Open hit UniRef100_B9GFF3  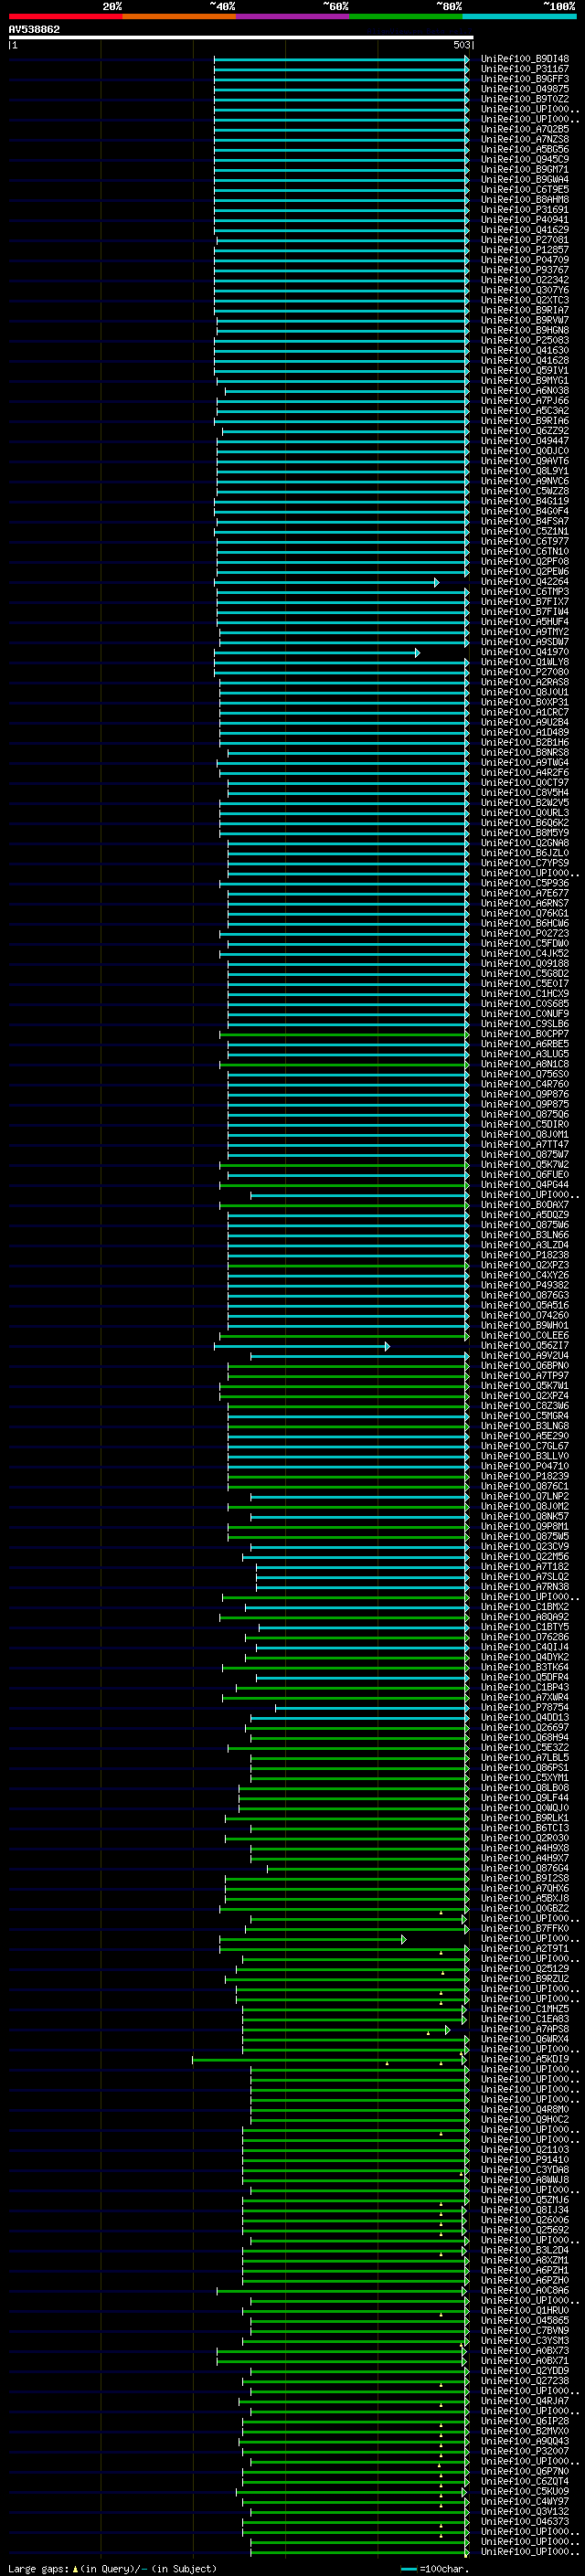pos(525,79)
